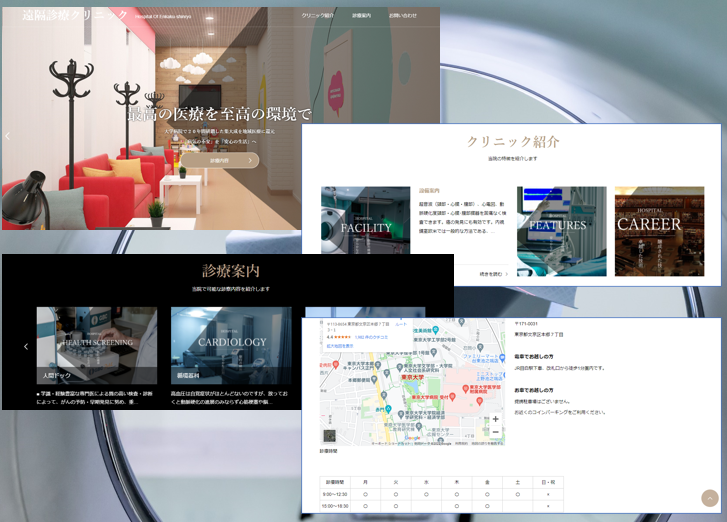Zoom in on the Google map
The height and width of the screenshot is (522, 727).
click(x=495, y=419)
